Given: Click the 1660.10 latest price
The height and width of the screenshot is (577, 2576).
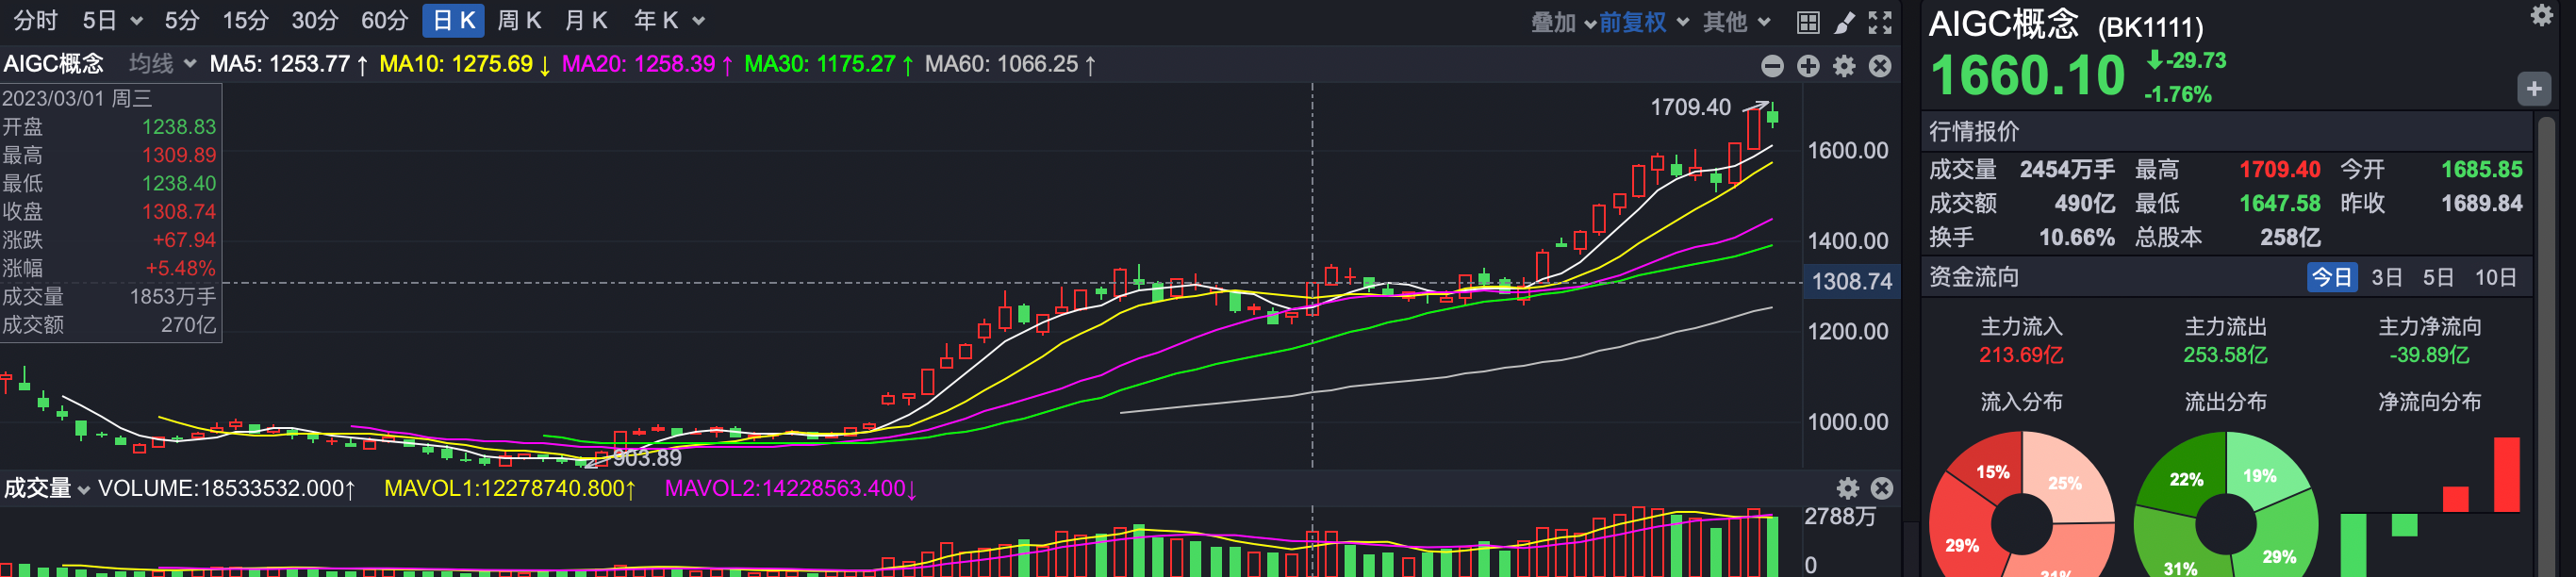Looking at the screenshot, I should (x=2028, y=76).
